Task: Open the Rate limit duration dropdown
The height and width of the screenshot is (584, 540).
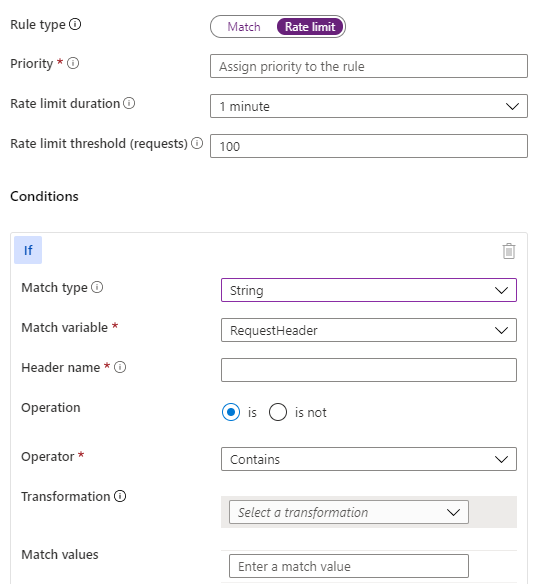Action: [369, 106]
